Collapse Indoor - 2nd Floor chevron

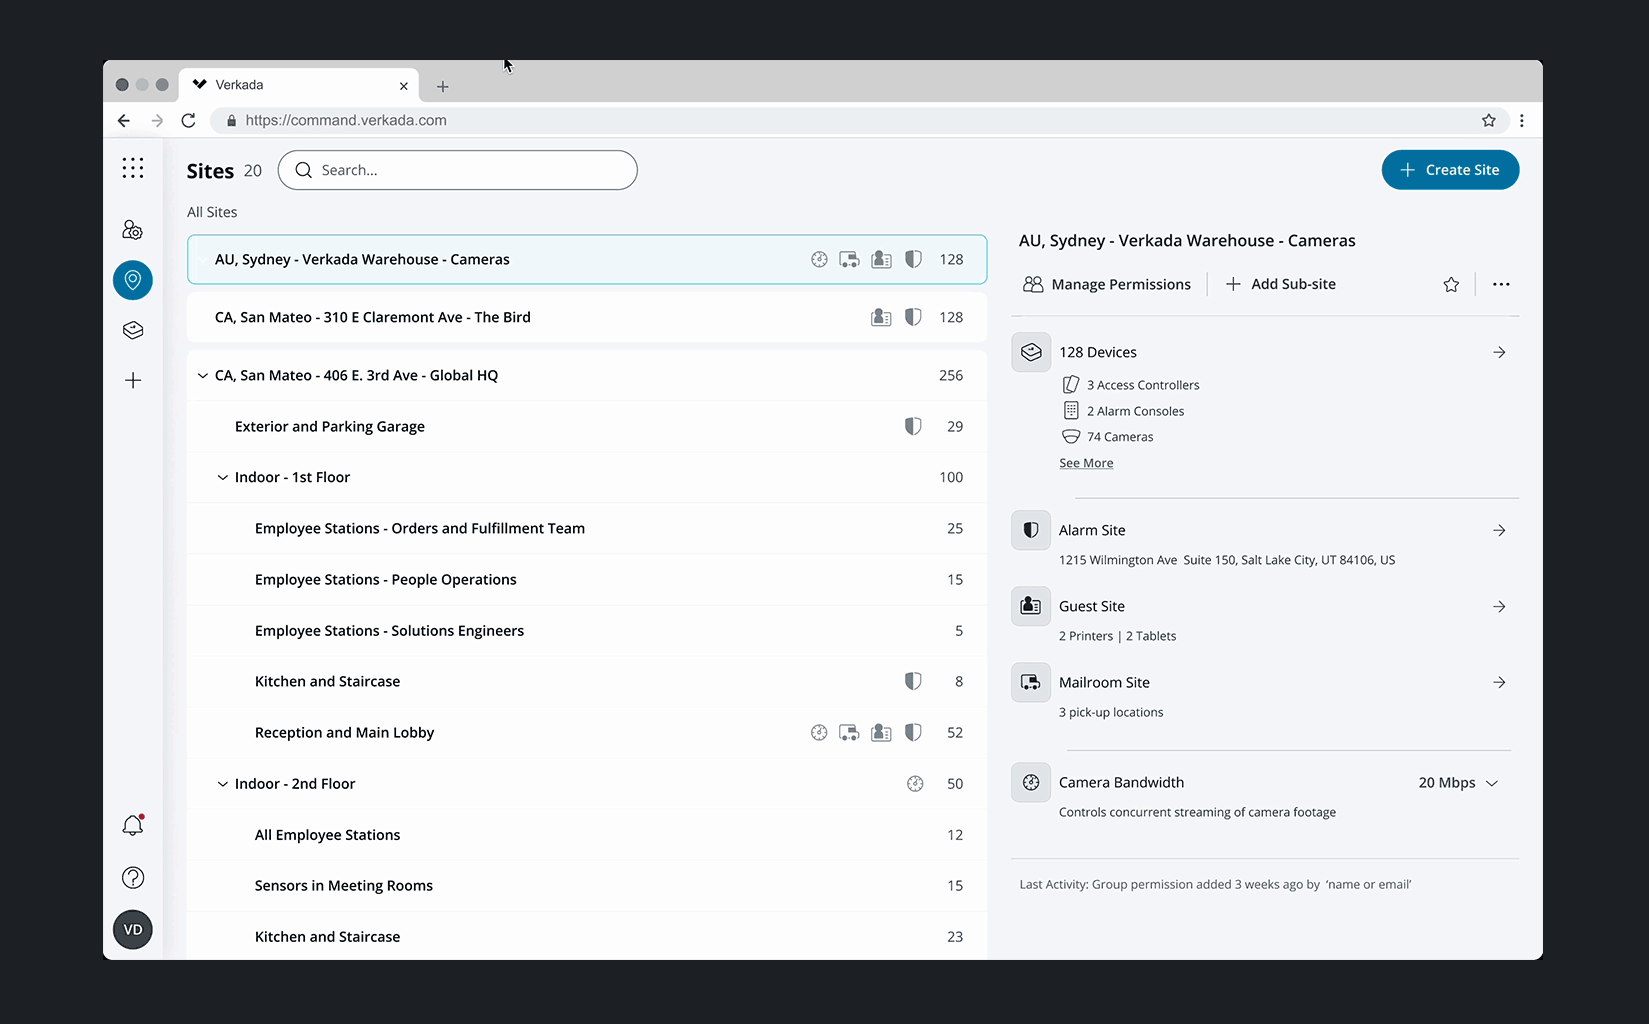223,784
